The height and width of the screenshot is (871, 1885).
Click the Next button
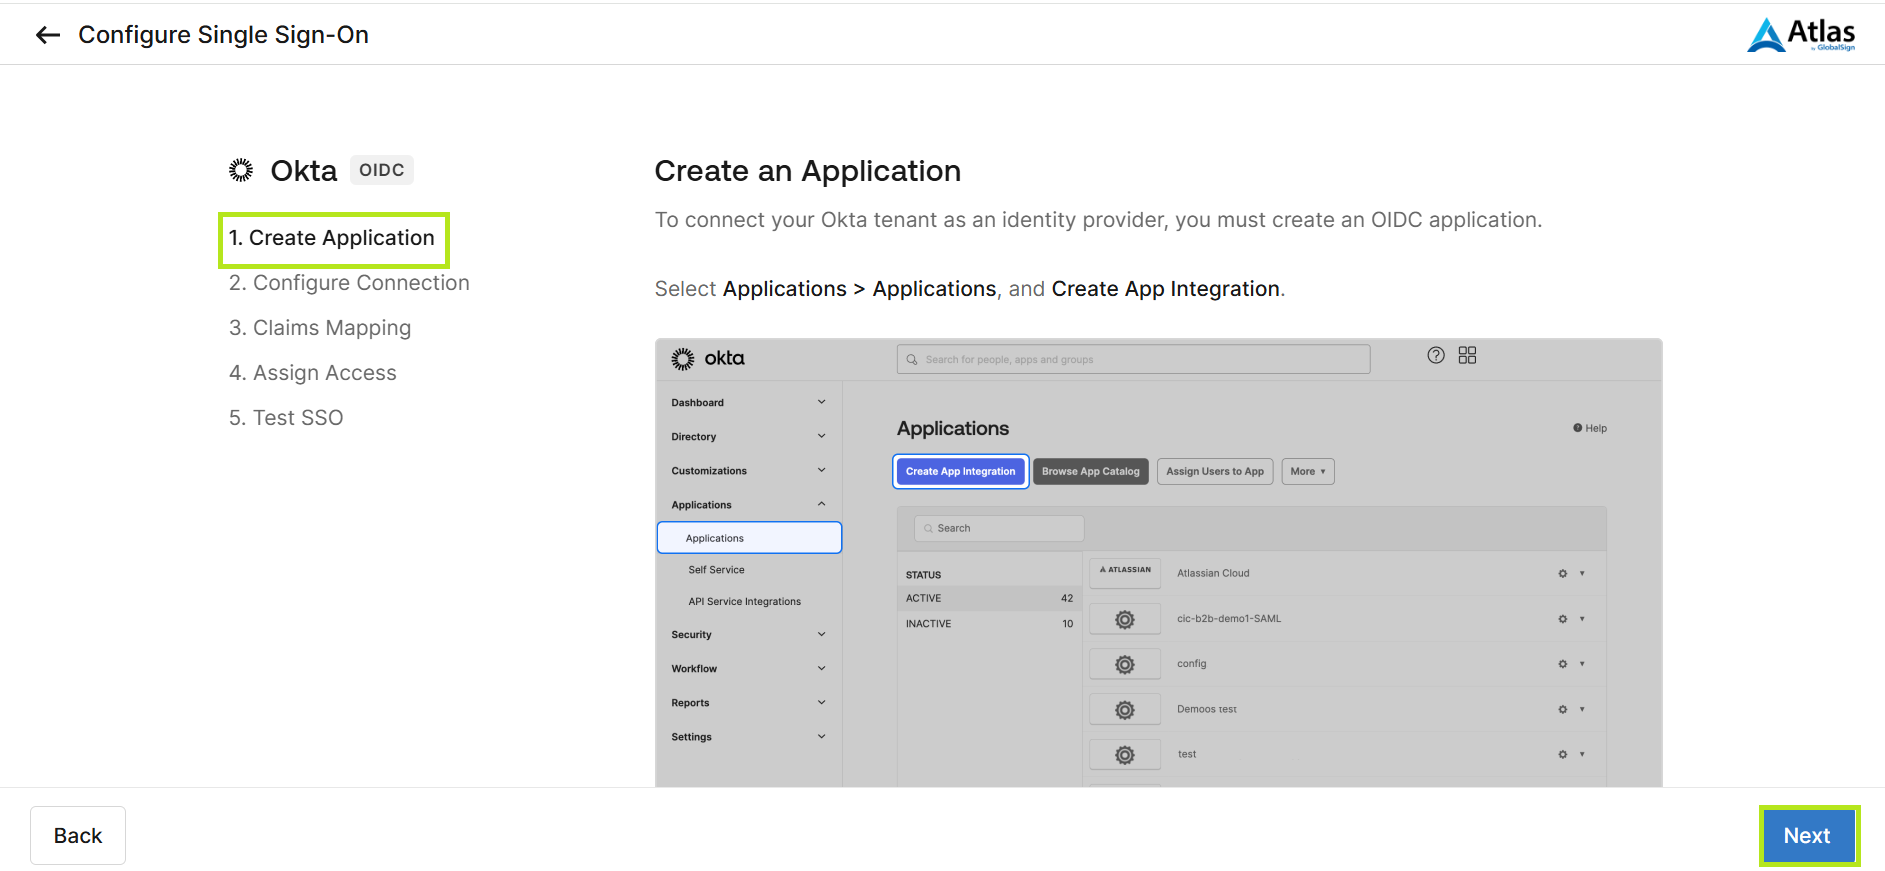tap(1808, 836)
